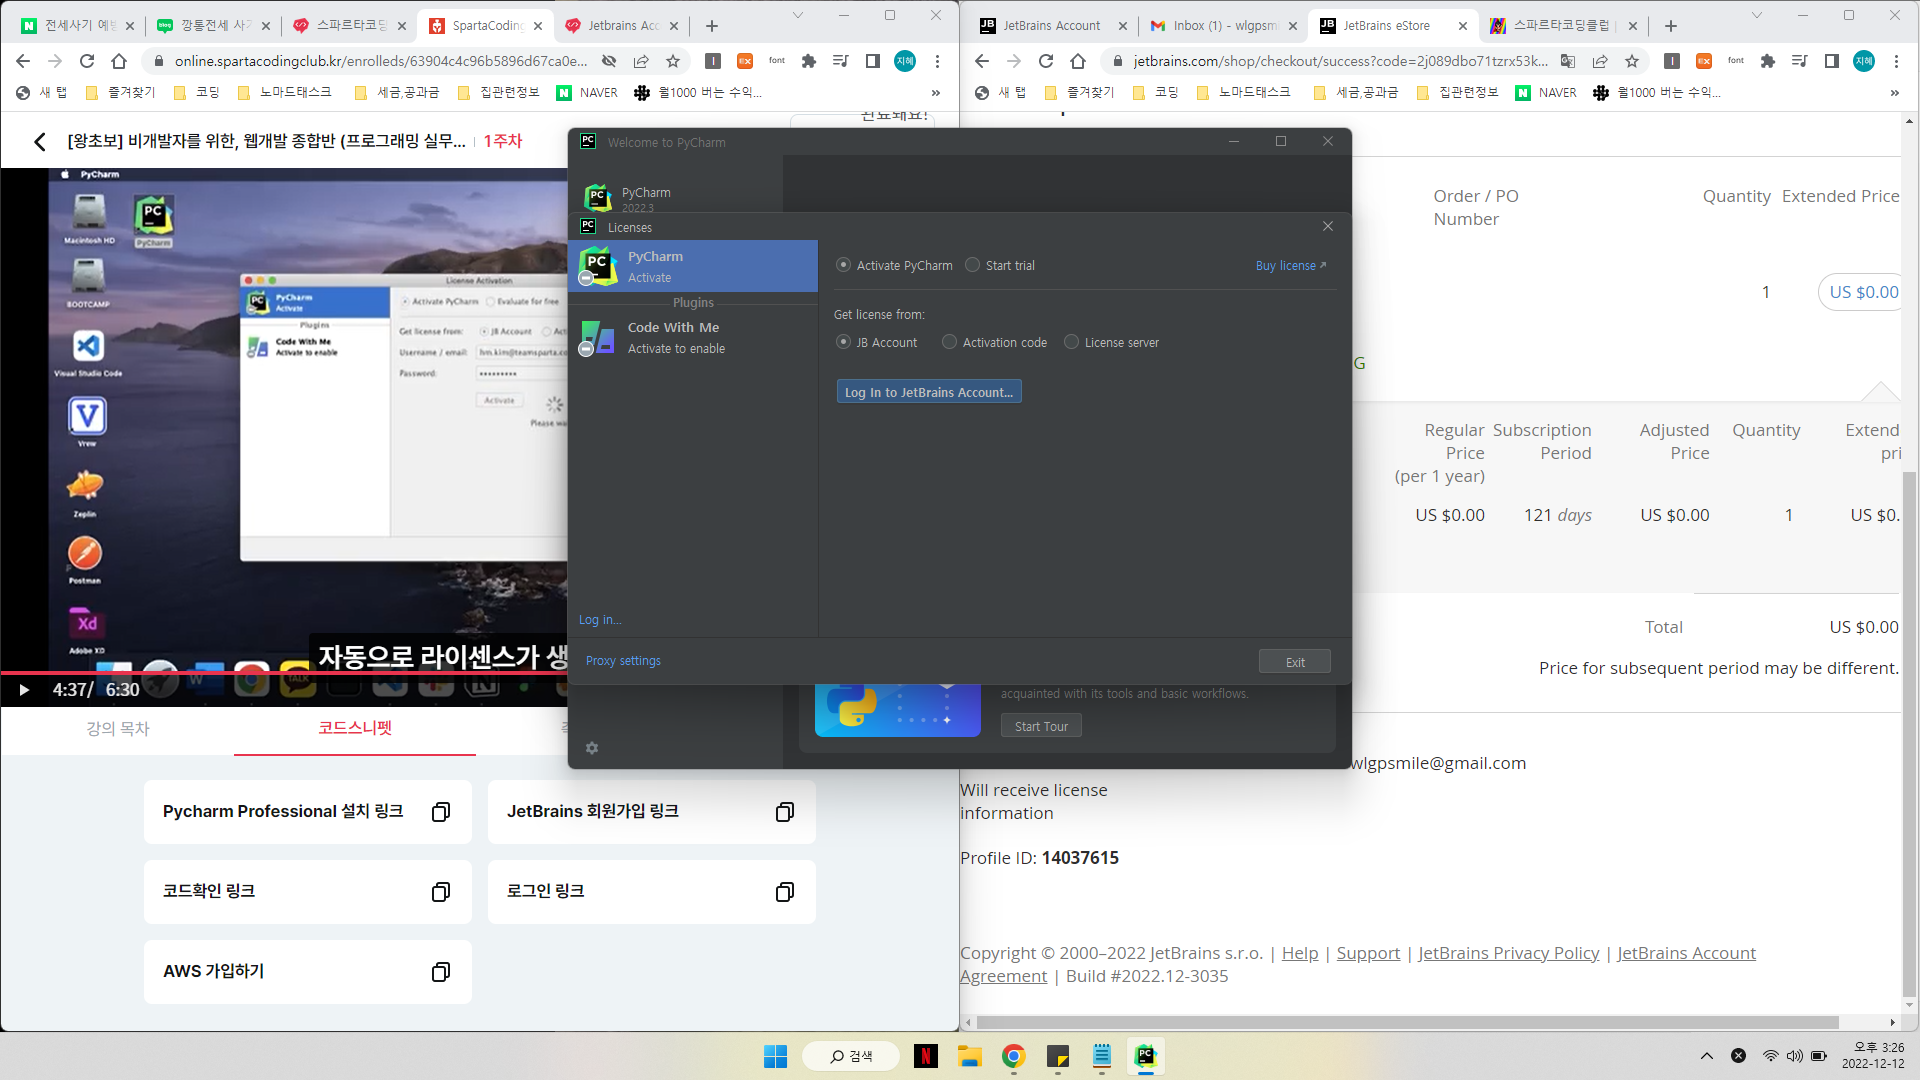Screen dimensions: 1920x1080
Task: Open File Explorer from taskbar
Action: (969, 1056)
